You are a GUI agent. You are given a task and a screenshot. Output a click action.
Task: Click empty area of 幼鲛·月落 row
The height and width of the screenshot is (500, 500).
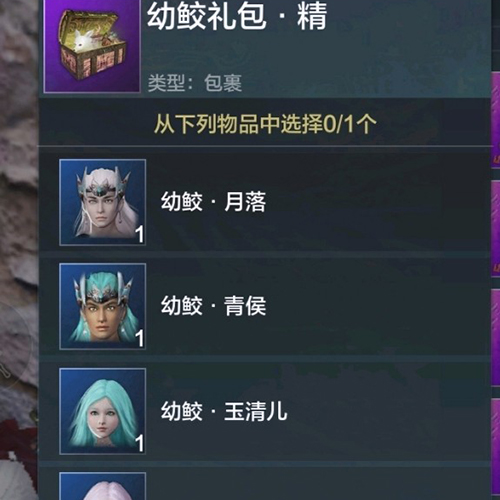click(377, 202)
